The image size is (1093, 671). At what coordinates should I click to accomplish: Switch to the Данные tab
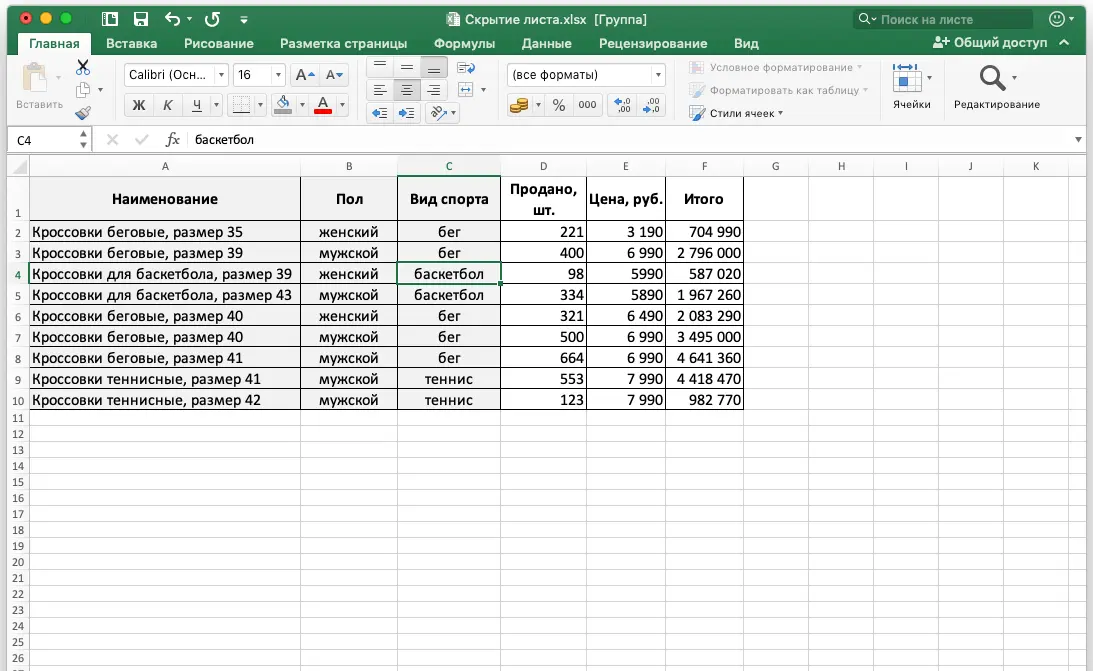pyautogui.click(x=546, y=43)
